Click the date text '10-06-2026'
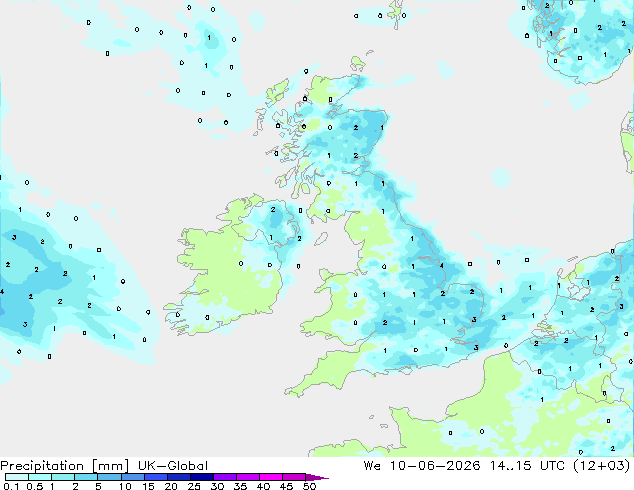This screenshot has width=634, height=490. tap(435, 466)
